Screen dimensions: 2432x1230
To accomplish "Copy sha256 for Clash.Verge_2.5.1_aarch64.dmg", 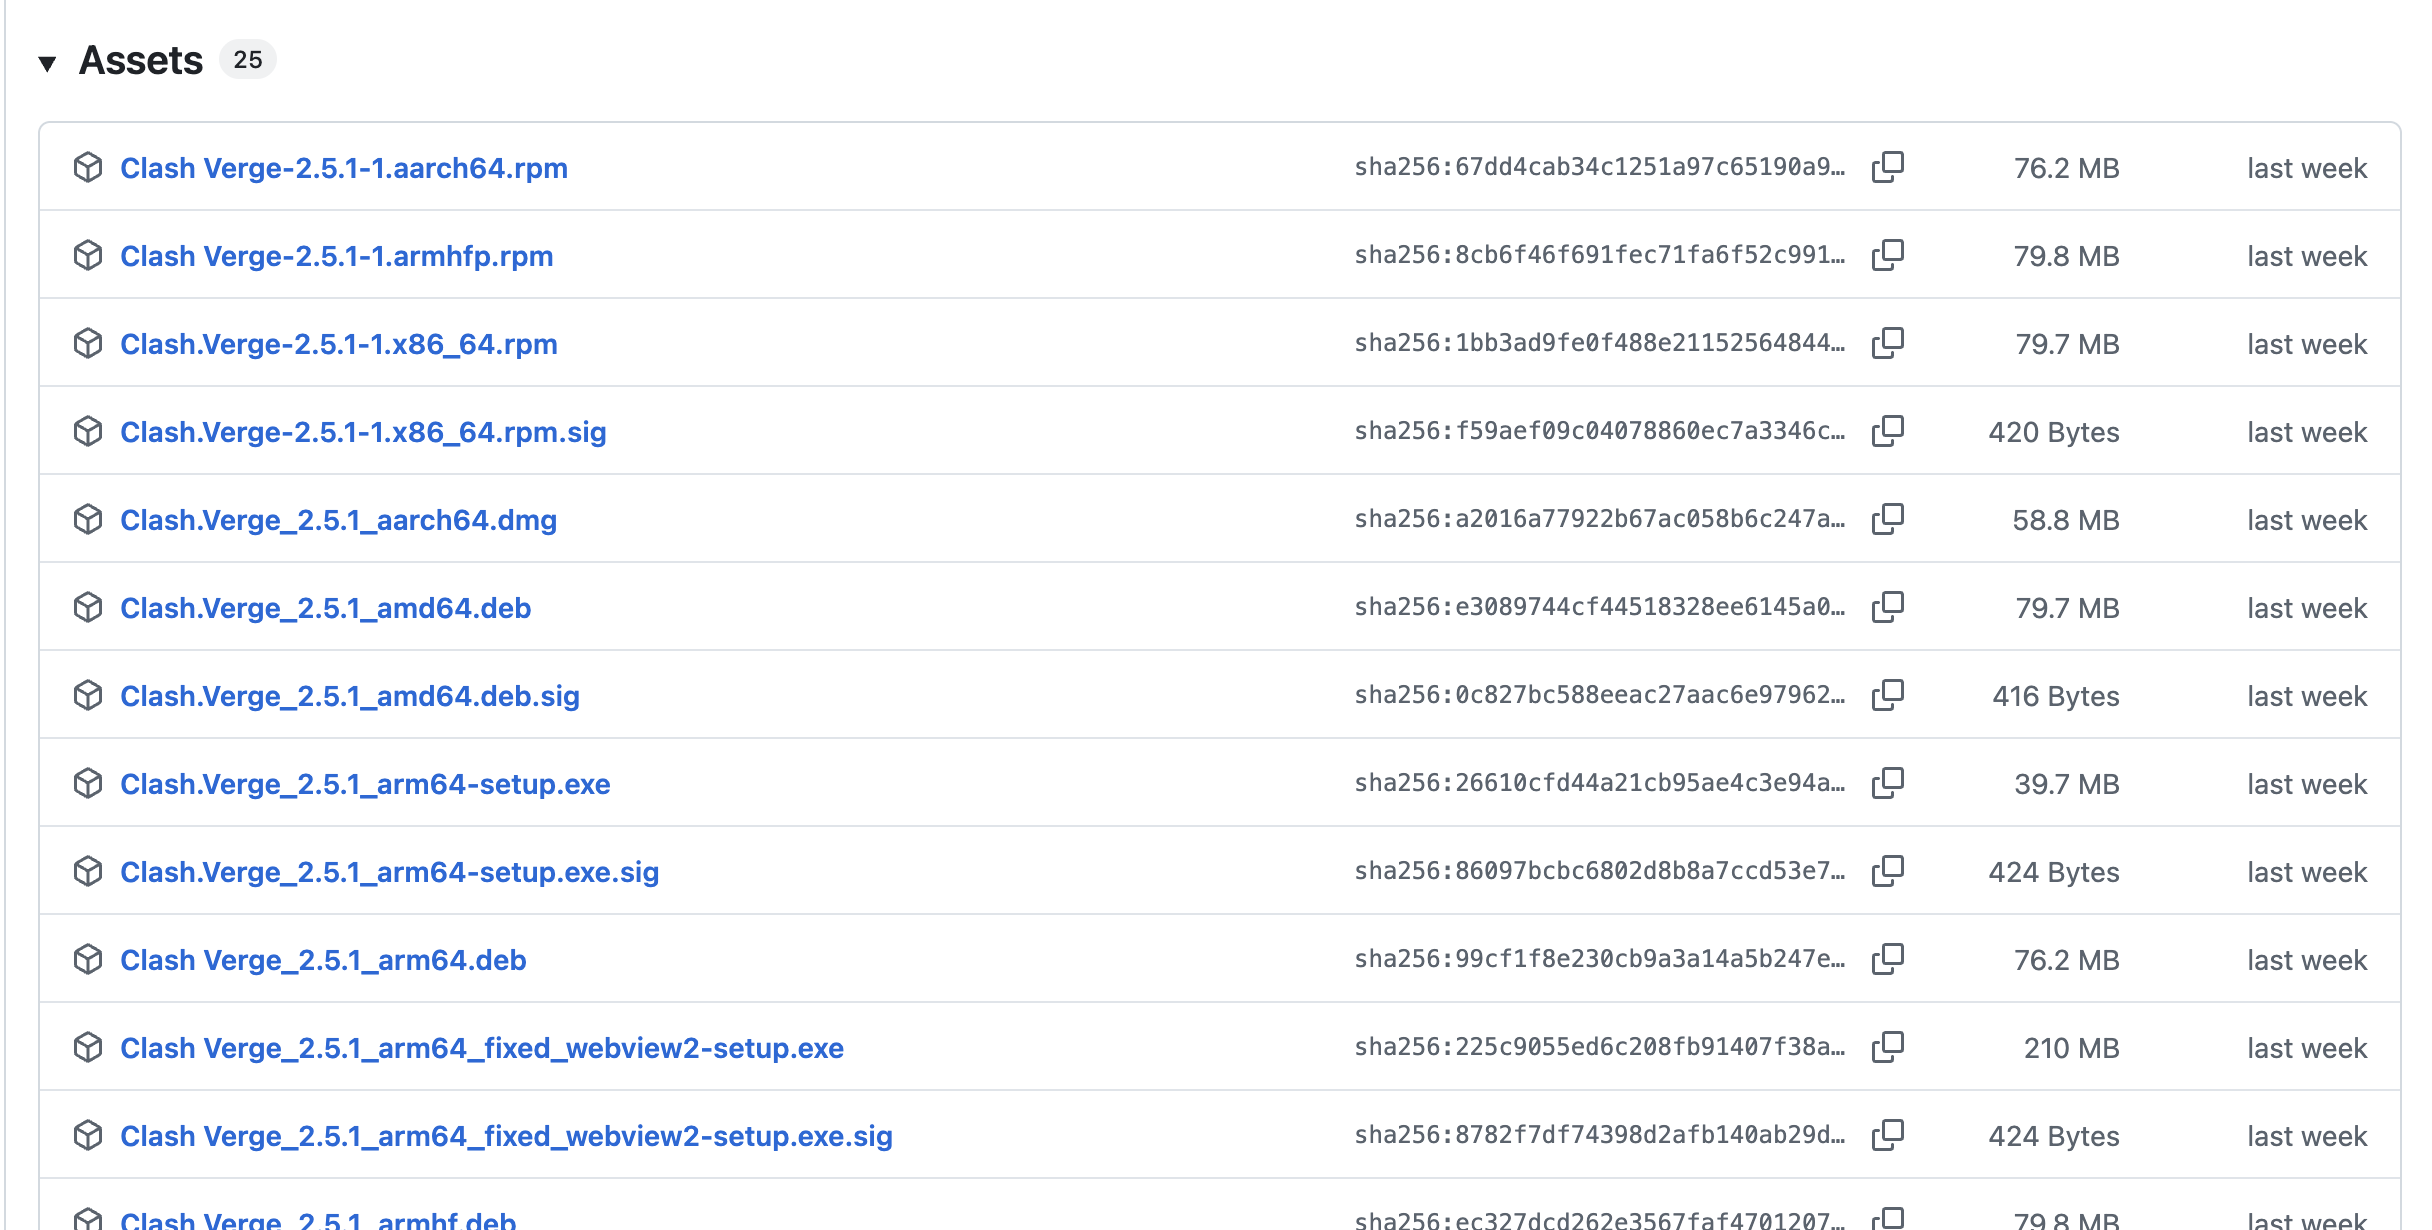I will [1888, 519].
